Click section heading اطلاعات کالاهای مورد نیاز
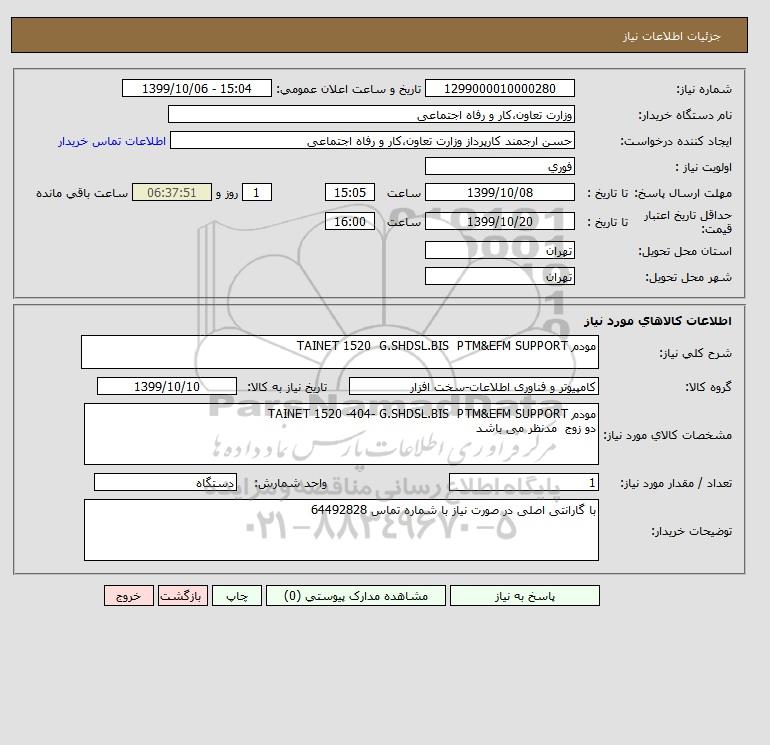The width and height of the screenshot is (770, 745). [658, 321]
